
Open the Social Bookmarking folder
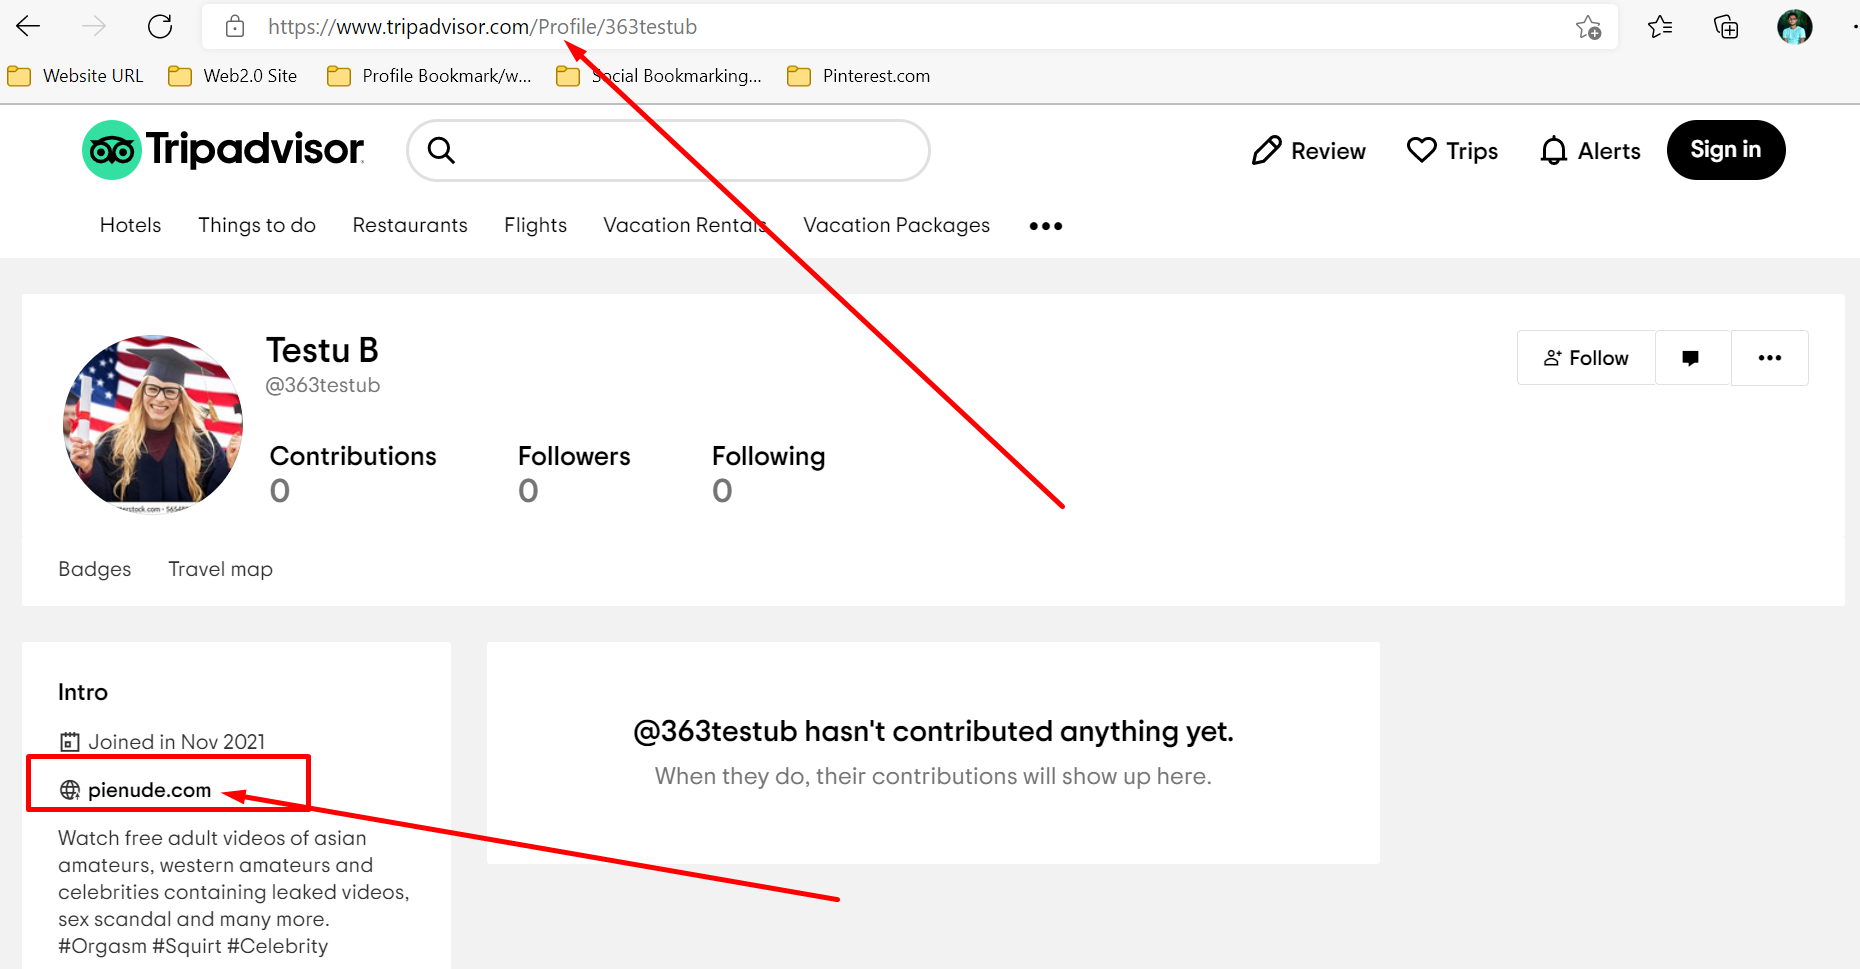(x=659, y=76)
